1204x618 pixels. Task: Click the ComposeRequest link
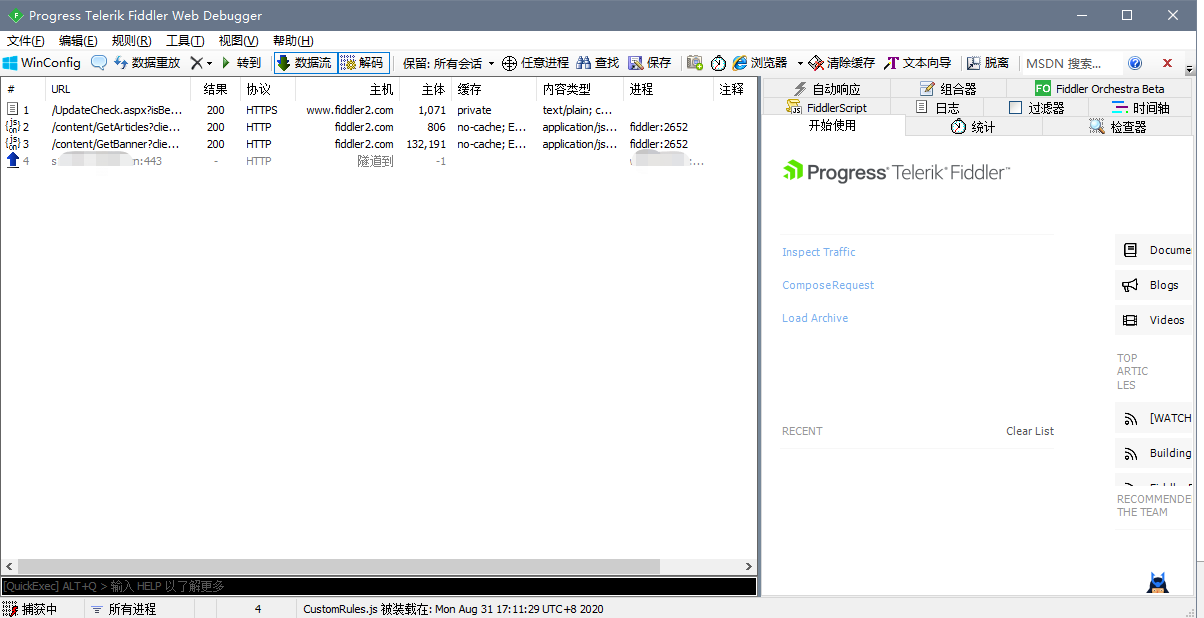828,285
